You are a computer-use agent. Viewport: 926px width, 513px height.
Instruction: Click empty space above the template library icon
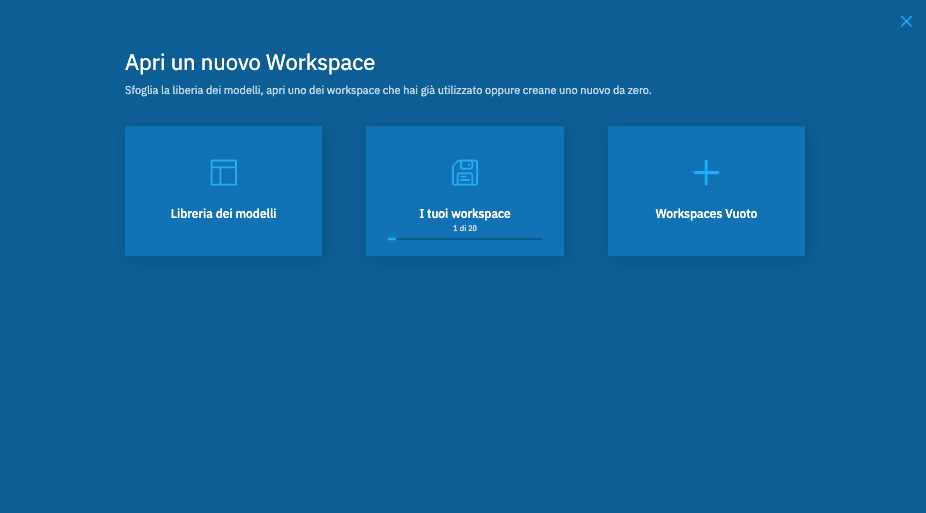click(223, 139)
